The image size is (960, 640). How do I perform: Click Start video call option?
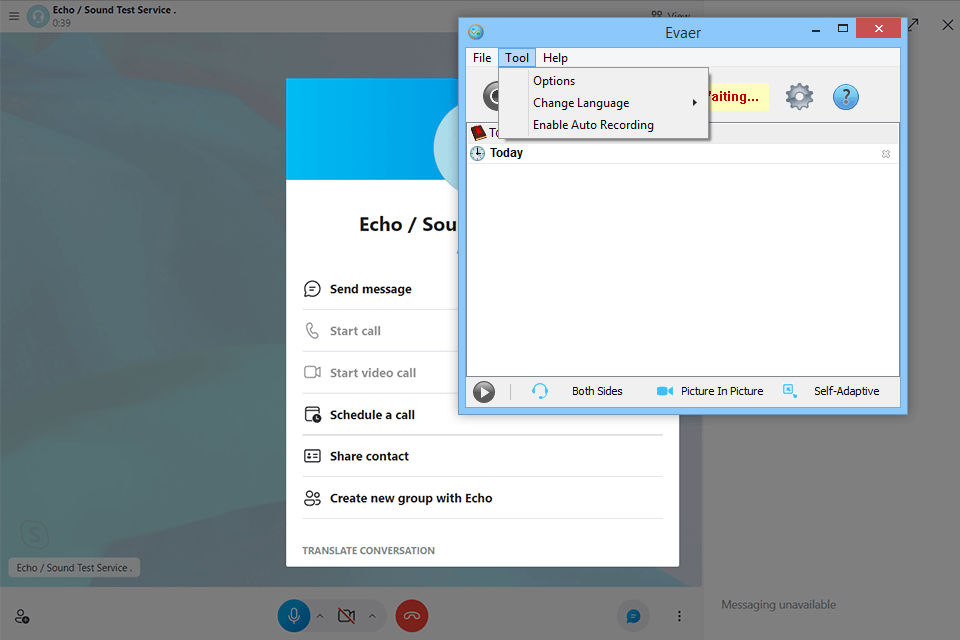(x=373, y=373)
